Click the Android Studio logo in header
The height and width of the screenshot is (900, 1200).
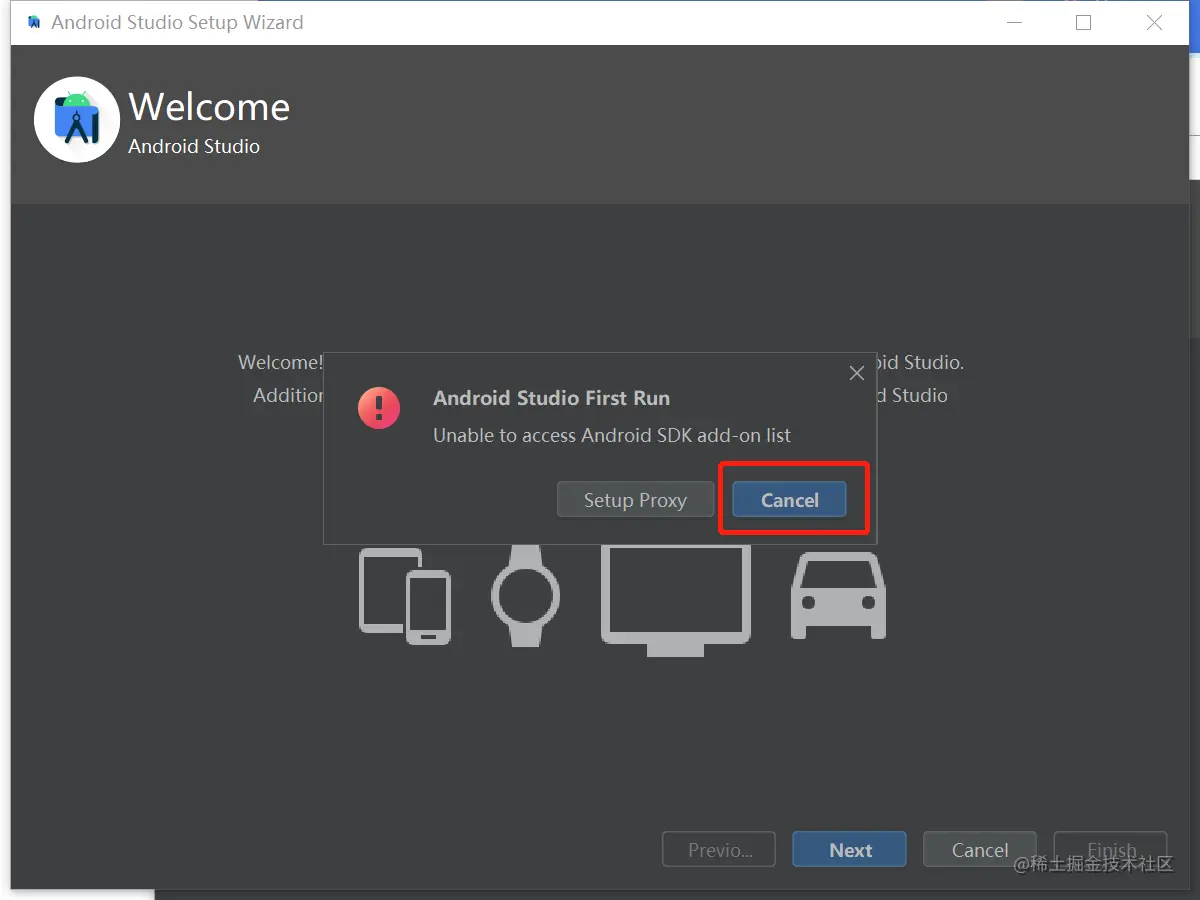click(77, 120)
